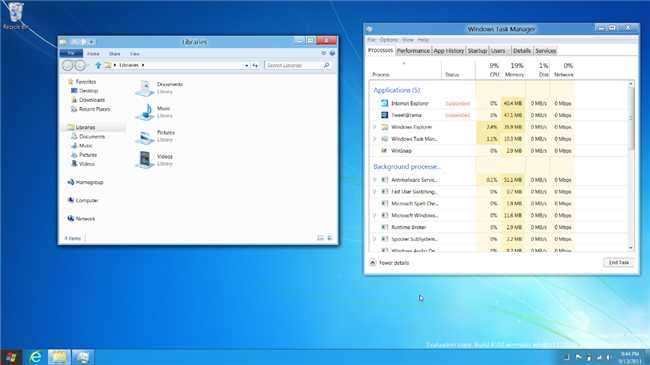The height and width of the screenshot is (365, 650).
Task: Open the Action Center flag icon
Action: (x=578, y=357)
